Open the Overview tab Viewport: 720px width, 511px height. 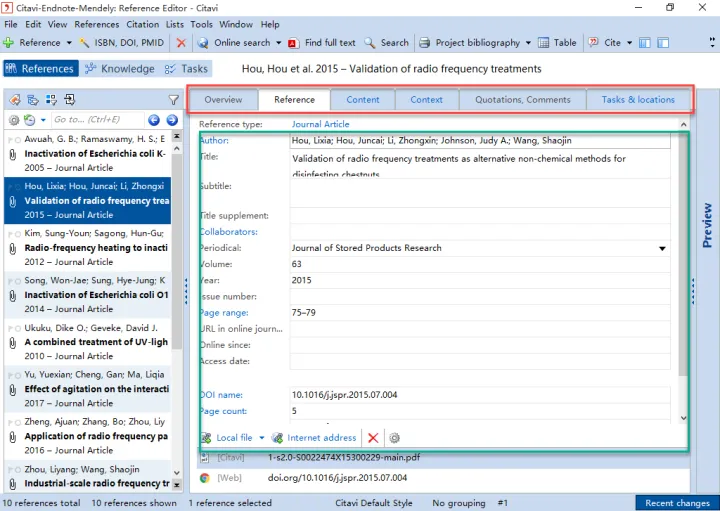[x=223, y=100]
